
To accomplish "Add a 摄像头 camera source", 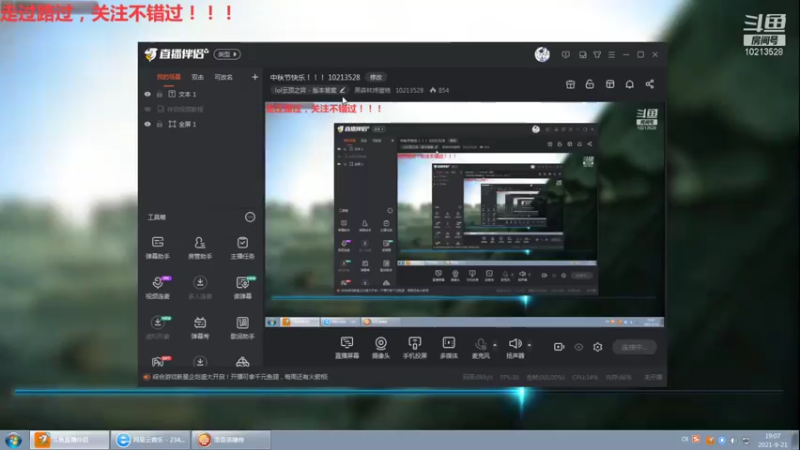I will coord(381,347).
